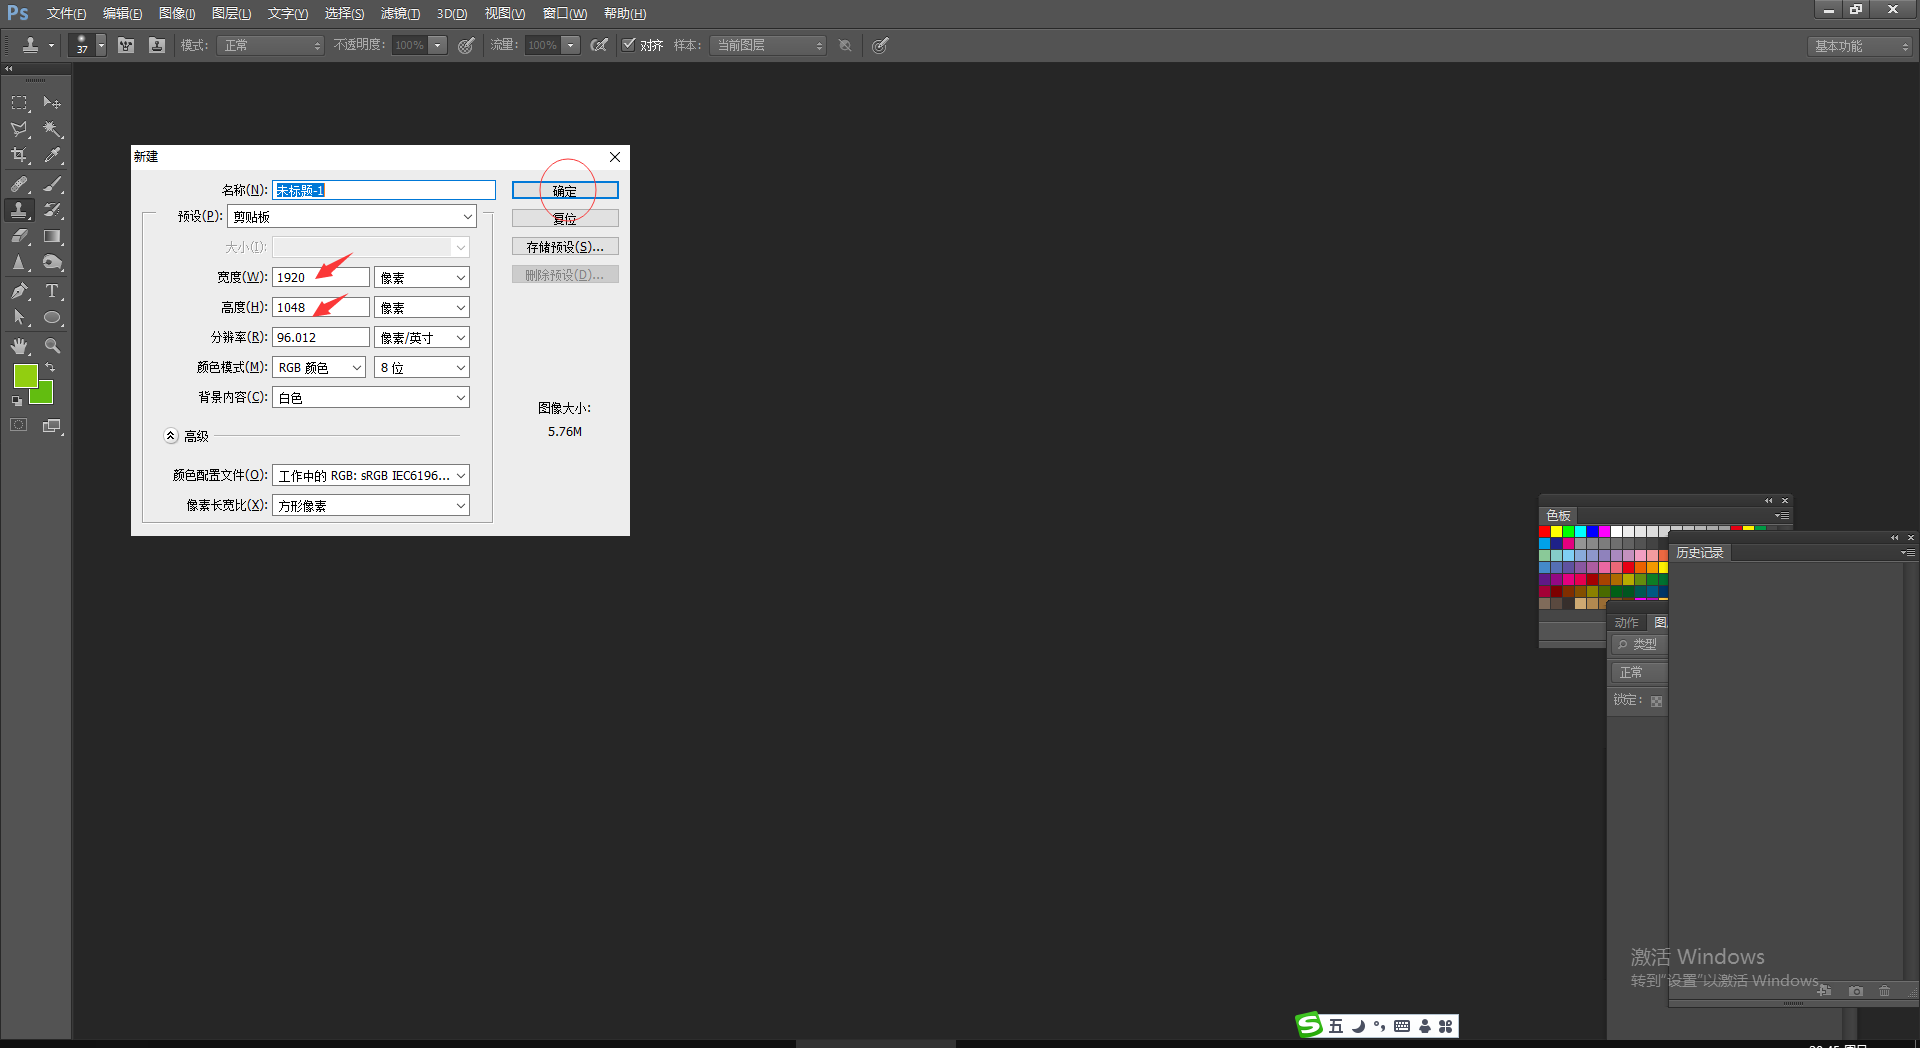Select the Magic Wand tool
1920x1048 pixels.
click(x=52, y=129)
